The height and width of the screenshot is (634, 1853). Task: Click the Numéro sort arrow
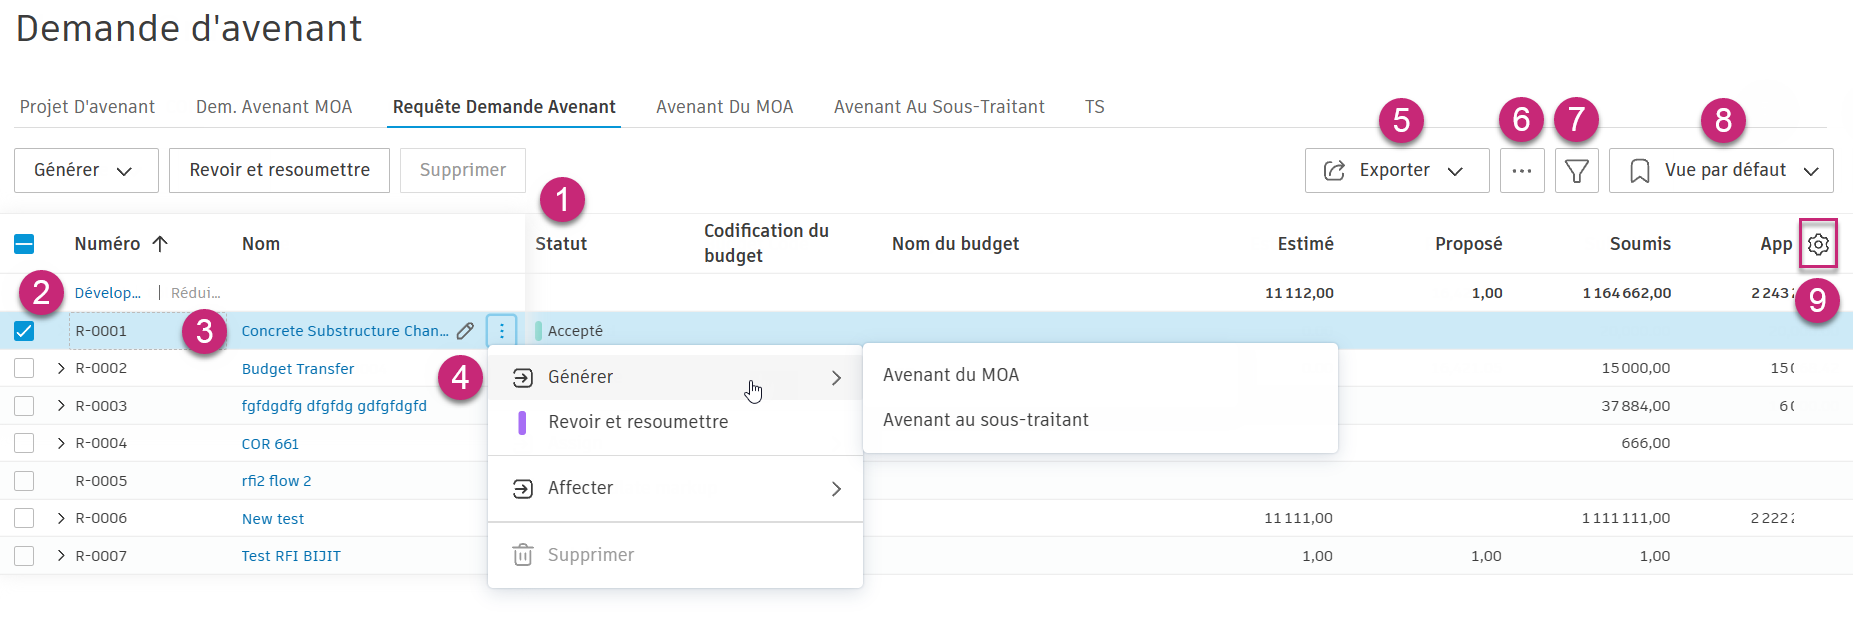(x=160, y=244)
